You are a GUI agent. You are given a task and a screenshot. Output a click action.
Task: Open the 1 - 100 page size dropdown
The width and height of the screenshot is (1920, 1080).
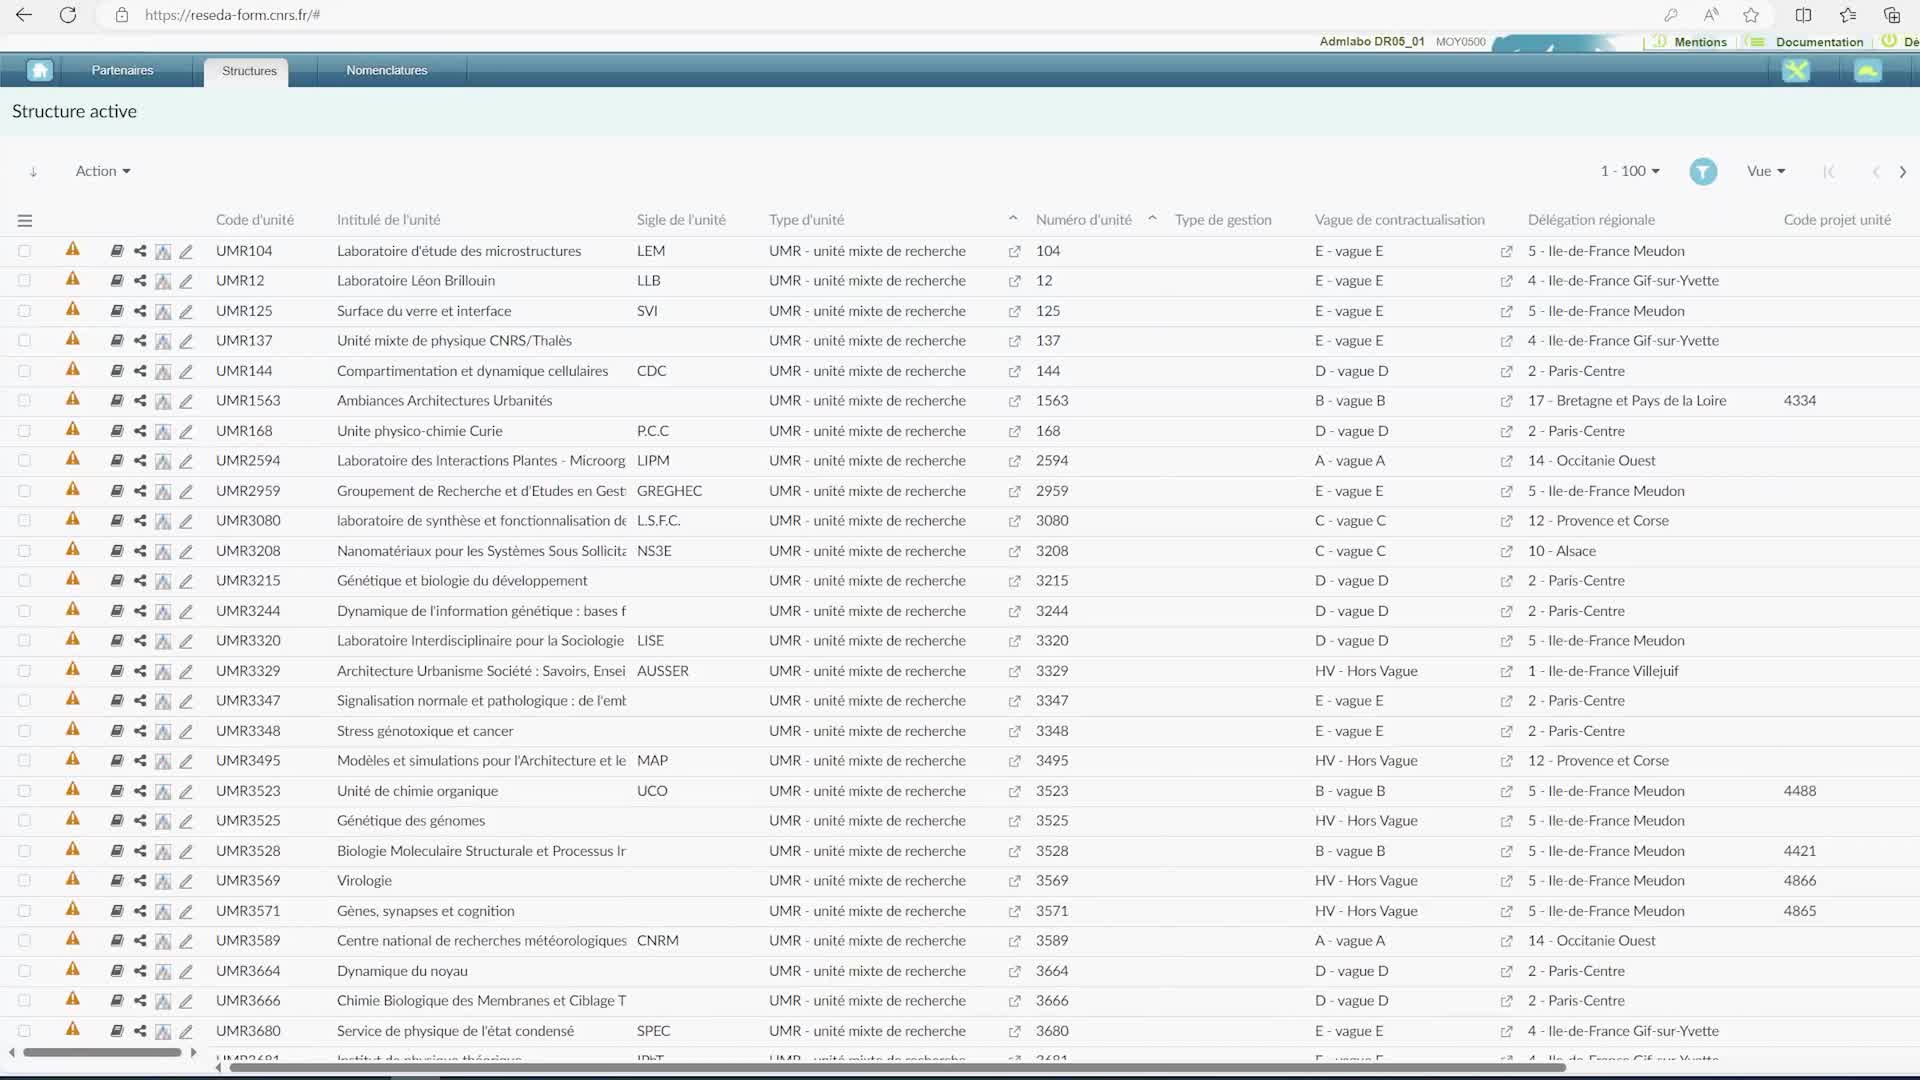(x=1630, y=171)
